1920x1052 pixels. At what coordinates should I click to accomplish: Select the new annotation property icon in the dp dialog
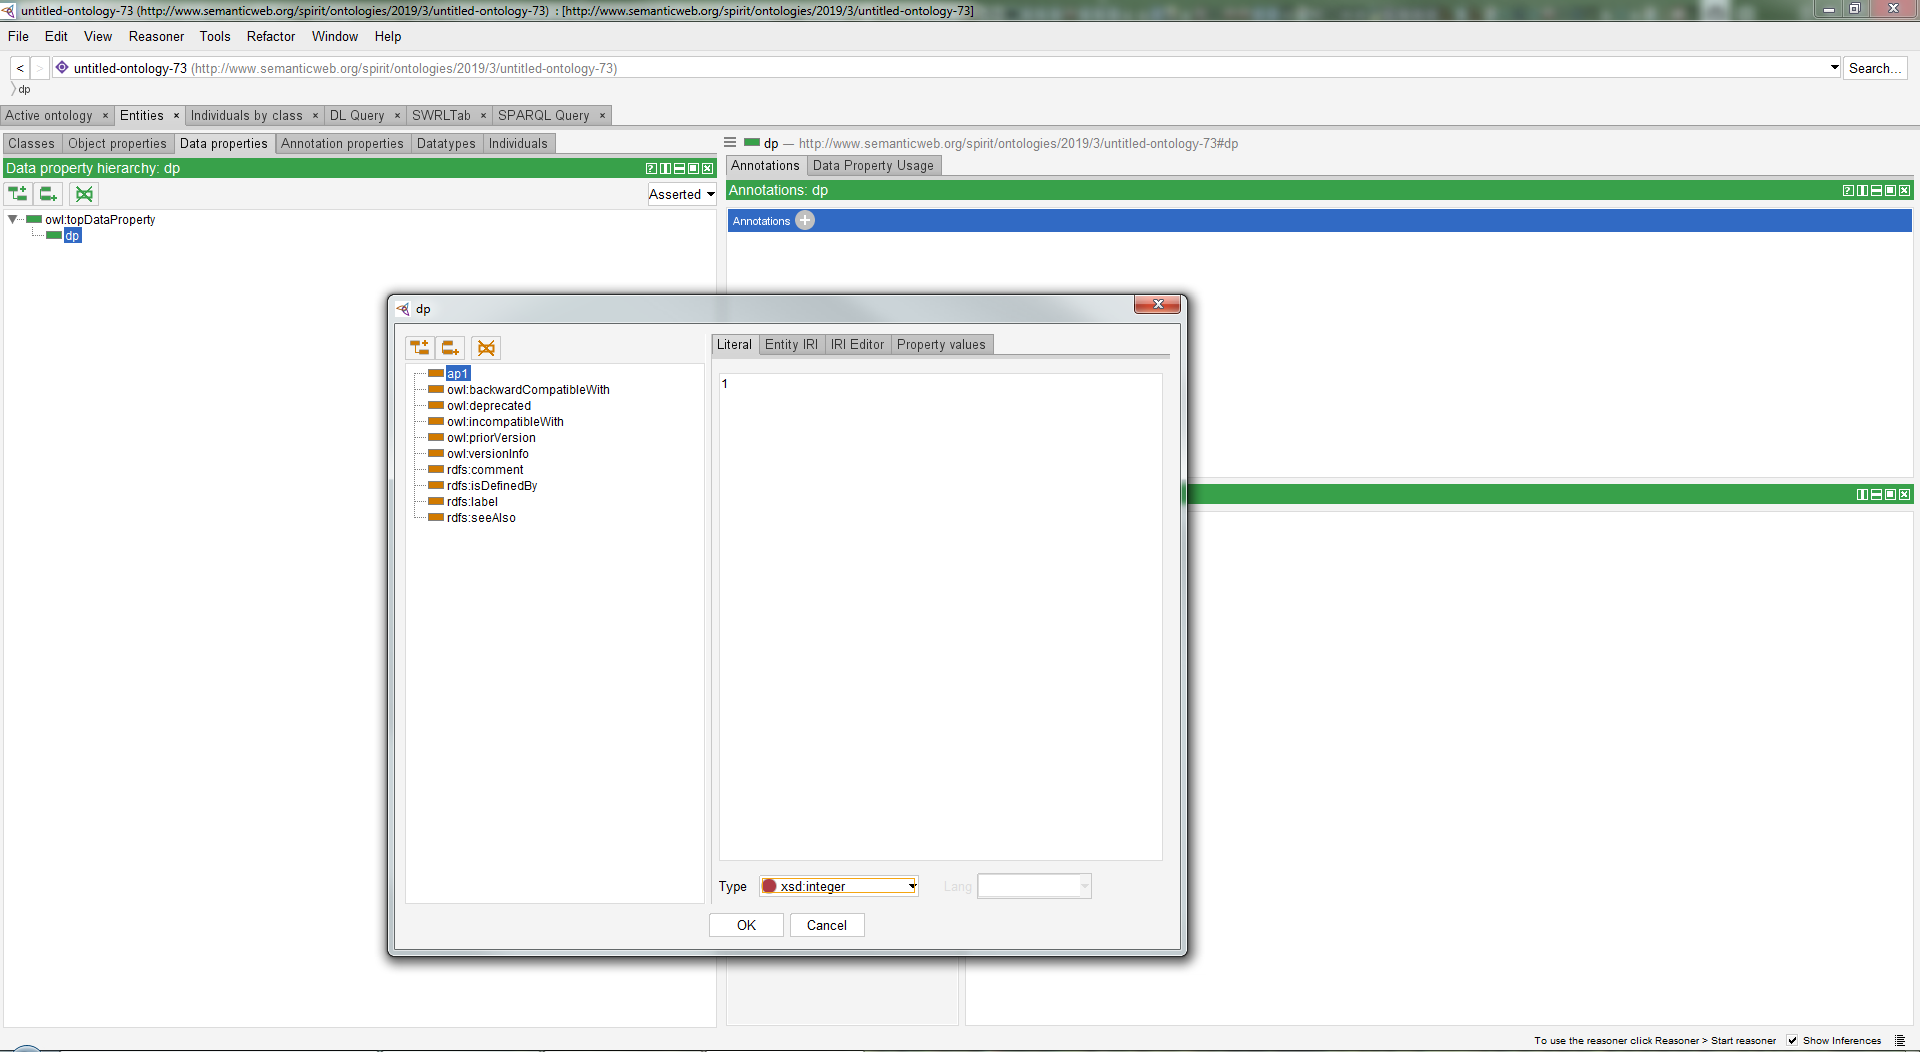tap(420, 347)
